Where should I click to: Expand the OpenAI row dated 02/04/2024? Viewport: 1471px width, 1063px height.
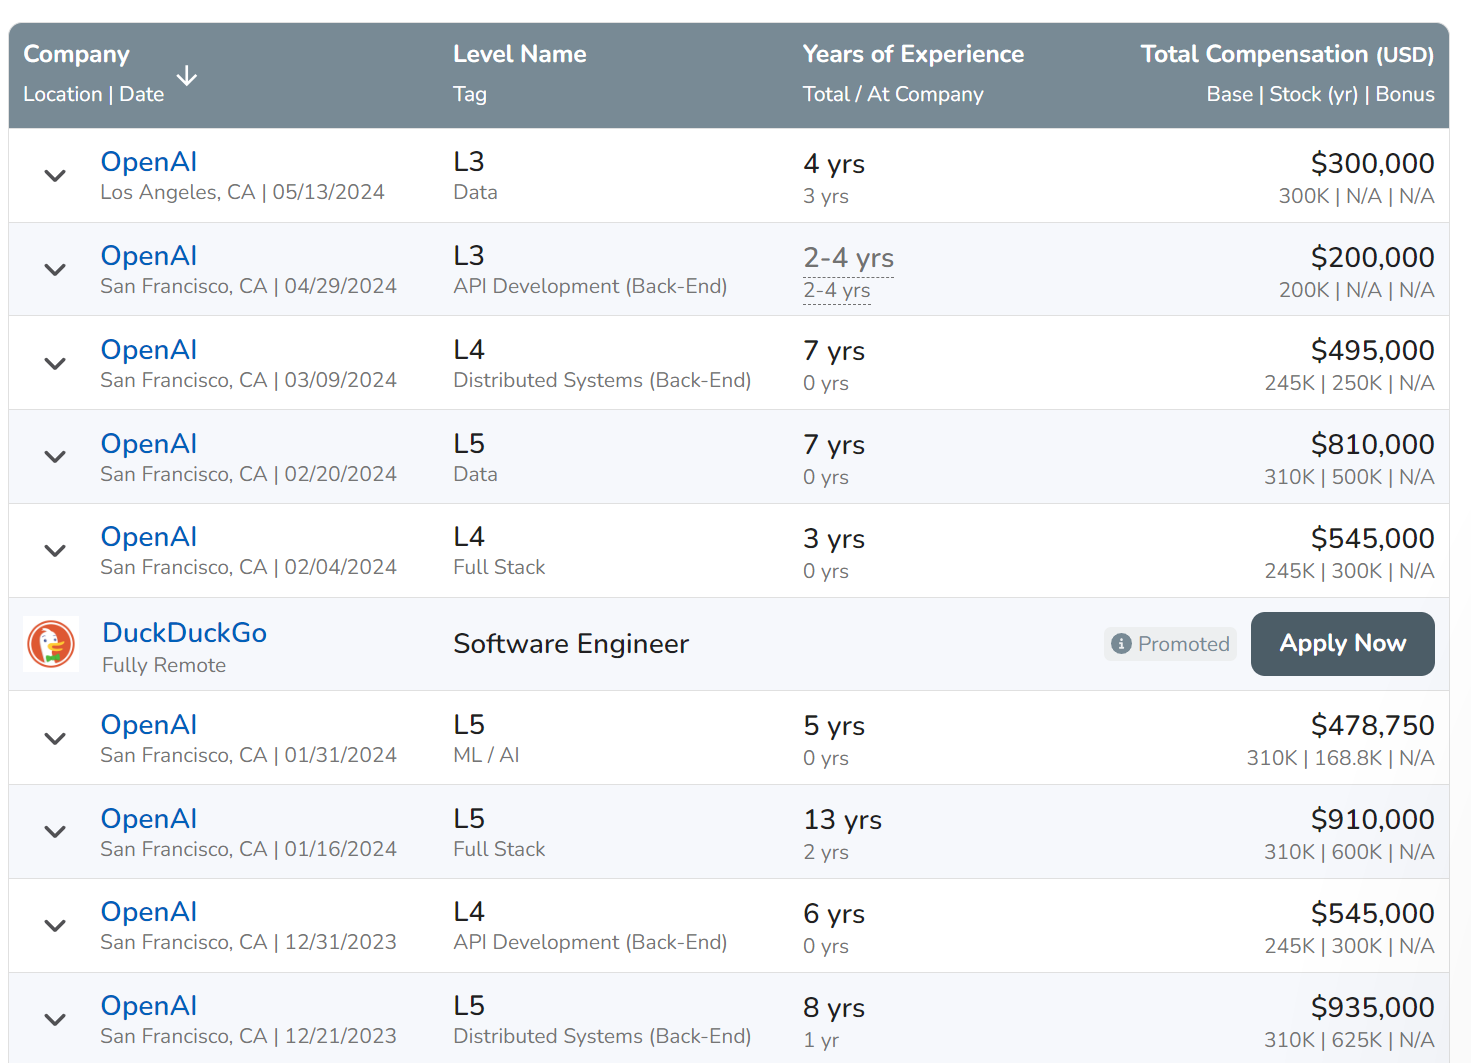(x=55, y=550)
